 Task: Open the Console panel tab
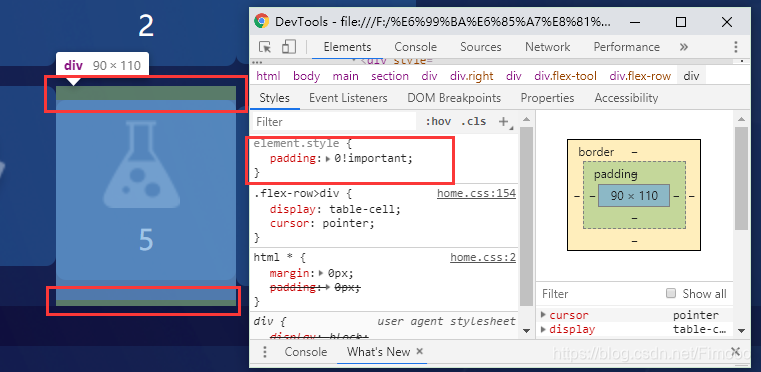point(415,47)
